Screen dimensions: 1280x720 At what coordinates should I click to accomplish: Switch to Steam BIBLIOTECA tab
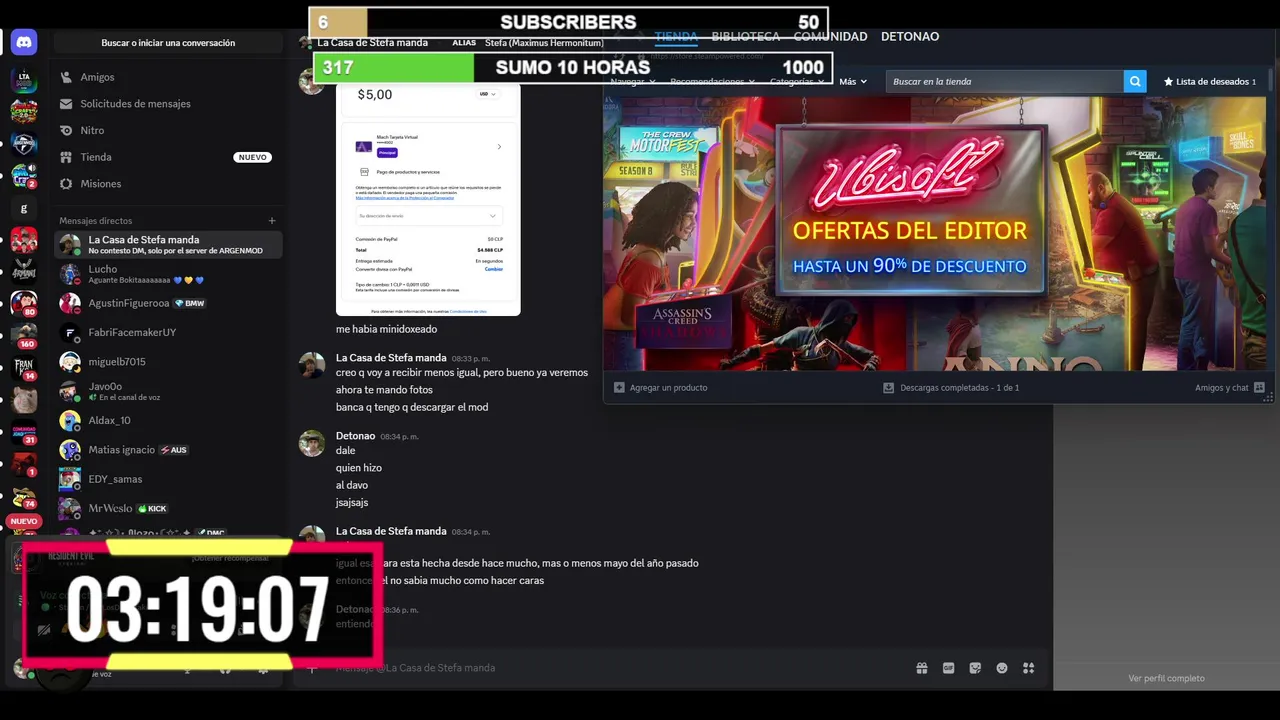tap(745, 37)
